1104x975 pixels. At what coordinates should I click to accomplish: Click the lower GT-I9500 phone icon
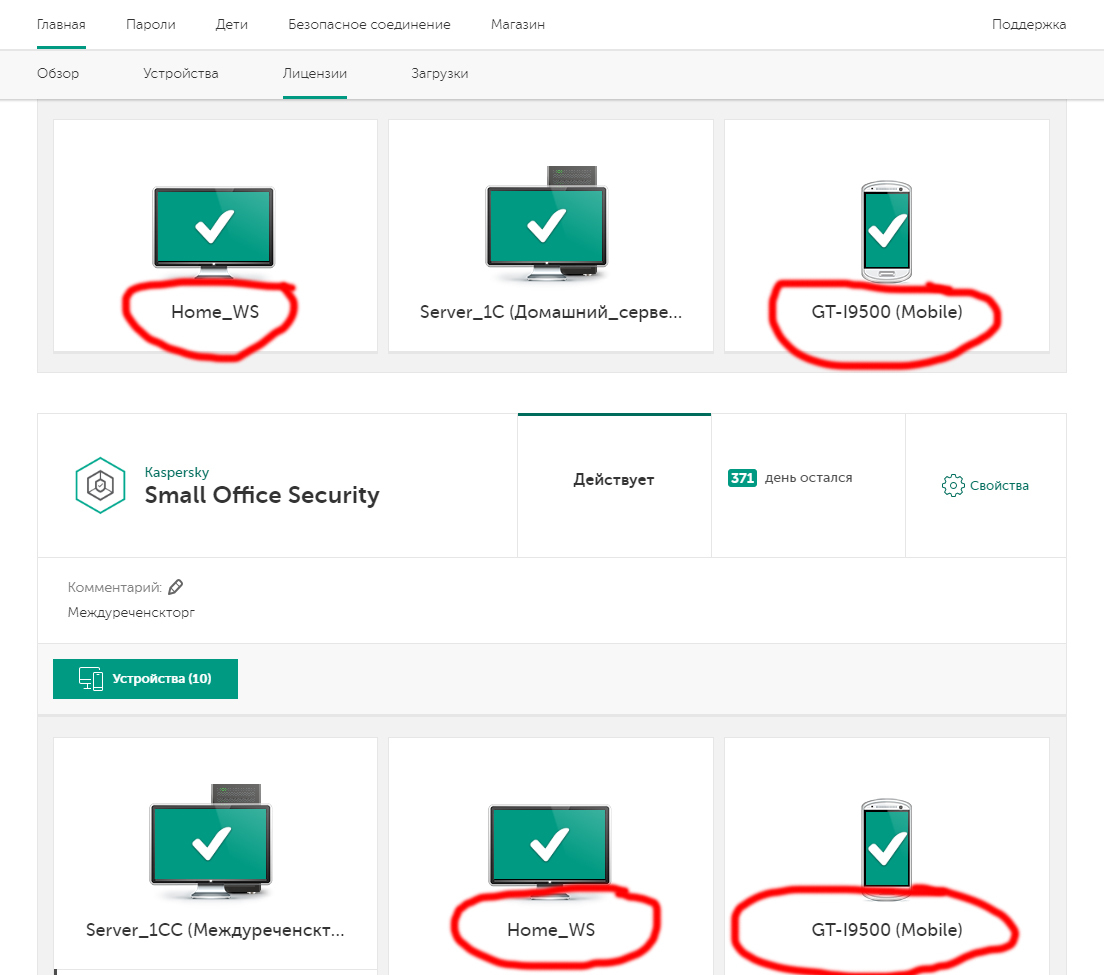pos(886,849)
